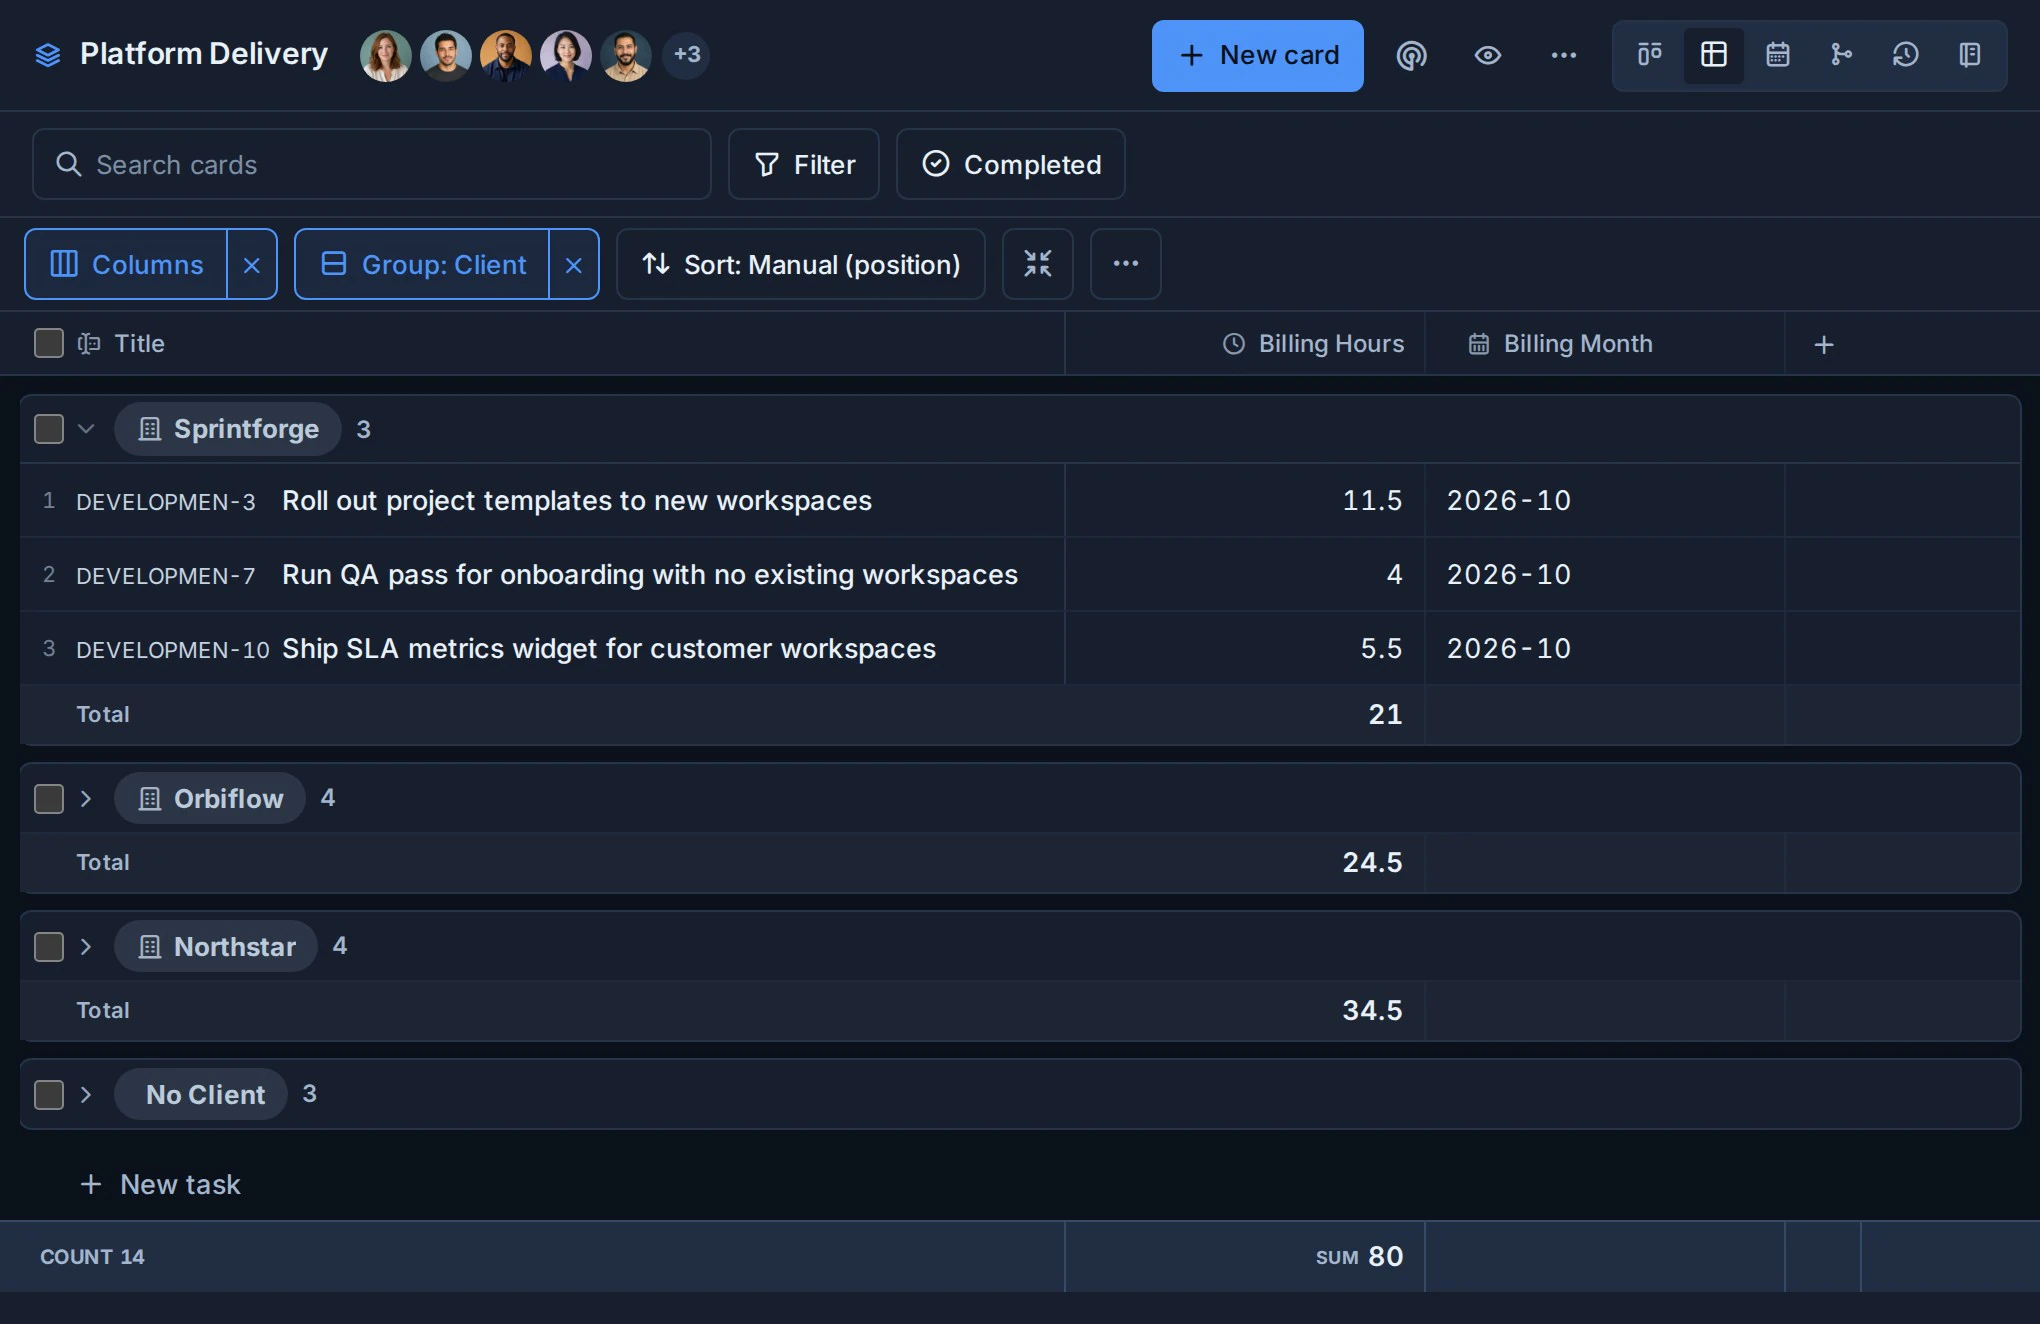This screenshot has height=1324, width=2040.
Task: Remove Group: Client with X
Action: (574, 265)
